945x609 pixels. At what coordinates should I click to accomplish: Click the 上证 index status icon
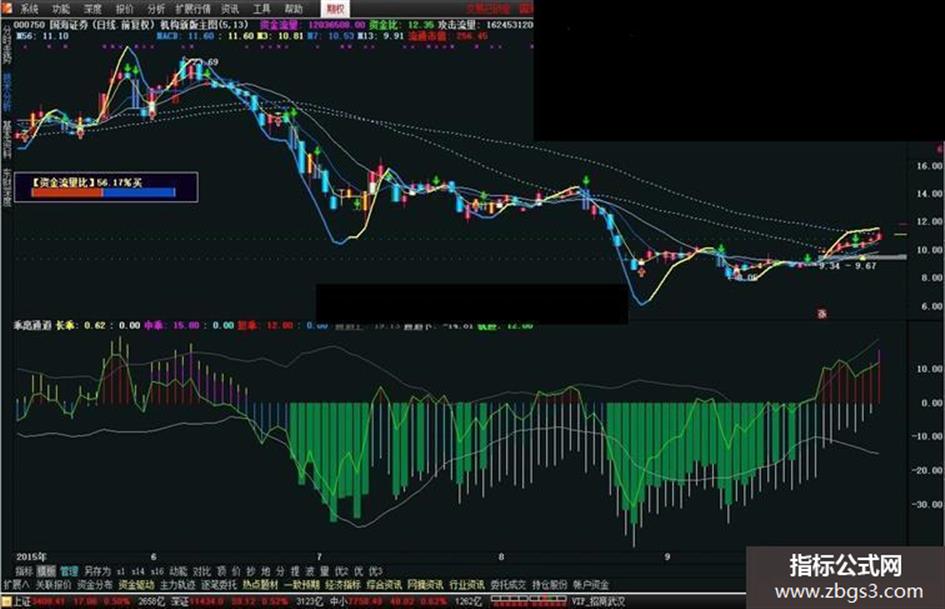pyautogui.click(x=7, y=601)
